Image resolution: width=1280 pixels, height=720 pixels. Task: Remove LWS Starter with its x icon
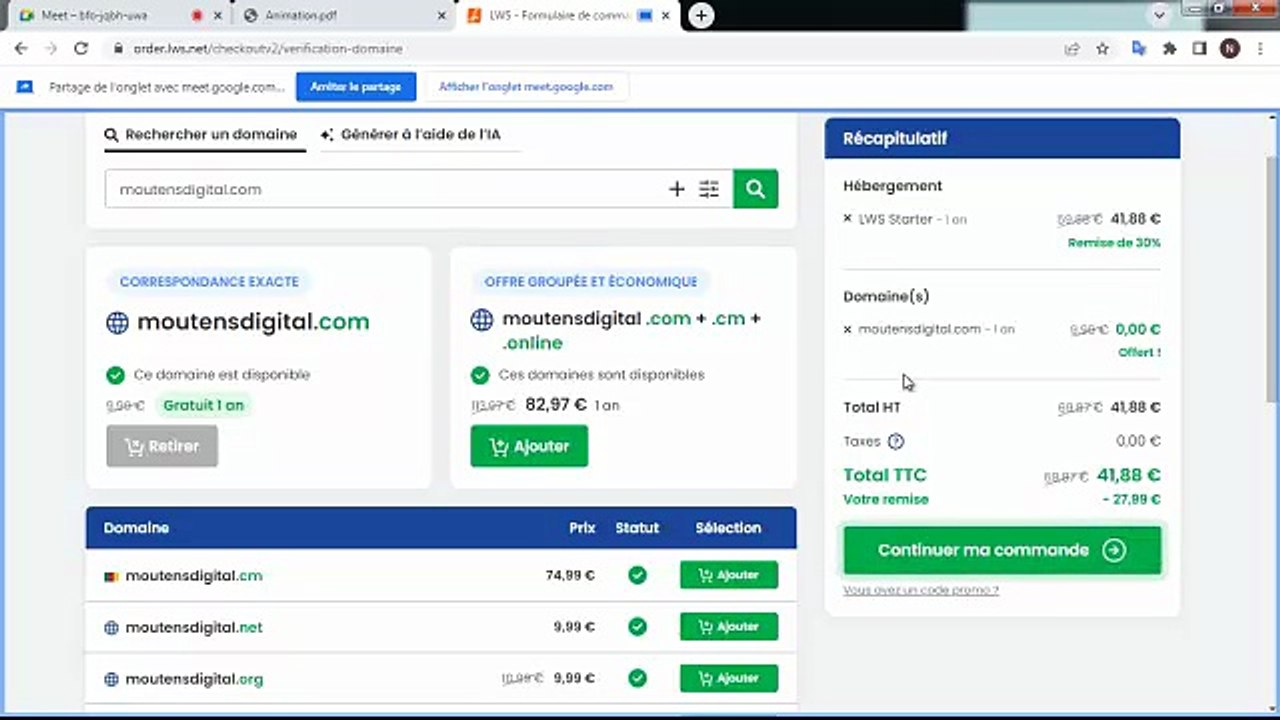coord(848,219)
